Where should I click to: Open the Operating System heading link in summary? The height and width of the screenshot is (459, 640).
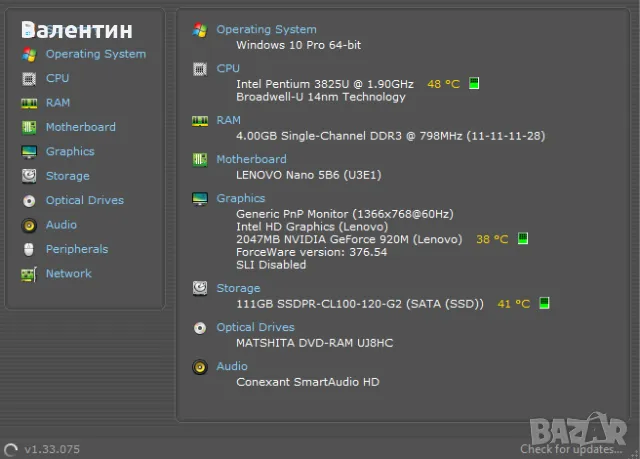tap(266, 30)
